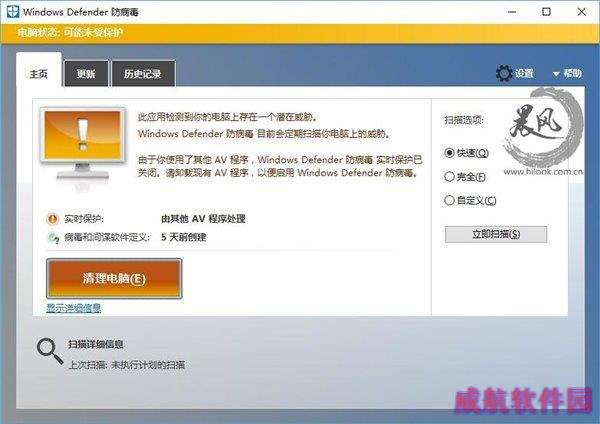The width and height of the screenshot is (600, 424).
Task: Click the Windows Defender shield icon in title bar
Action: pos(13,11)
